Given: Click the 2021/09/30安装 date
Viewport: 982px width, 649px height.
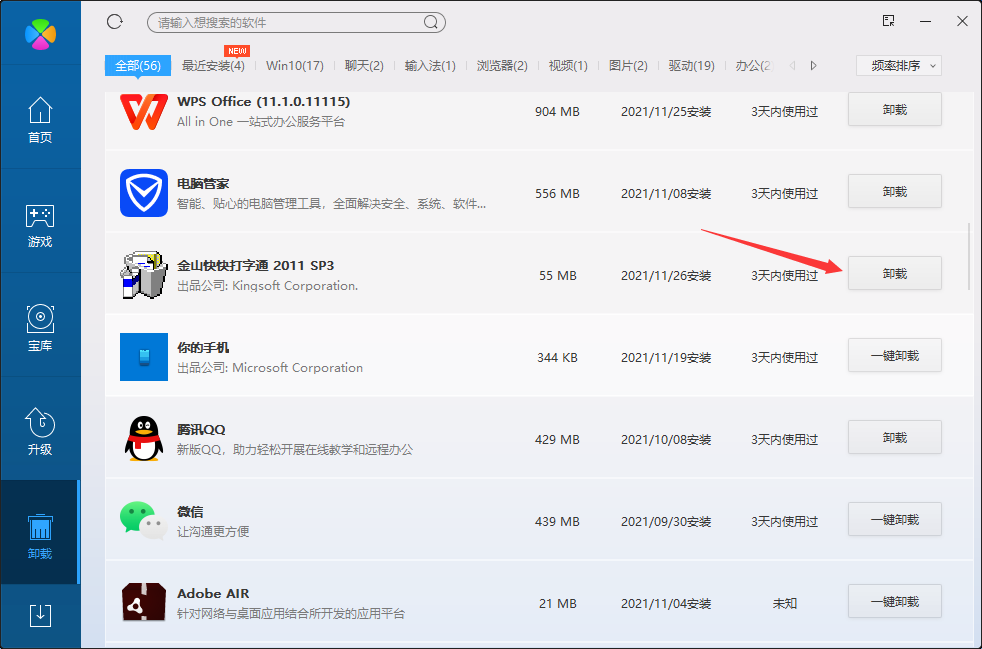Looking at the screenshot, I should point(666,522).
